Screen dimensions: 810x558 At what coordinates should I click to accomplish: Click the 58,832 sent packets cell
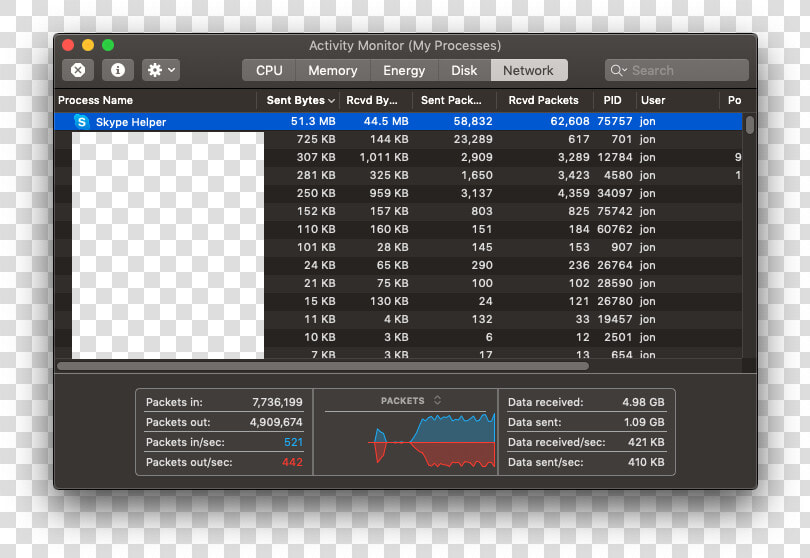(473, 121)
